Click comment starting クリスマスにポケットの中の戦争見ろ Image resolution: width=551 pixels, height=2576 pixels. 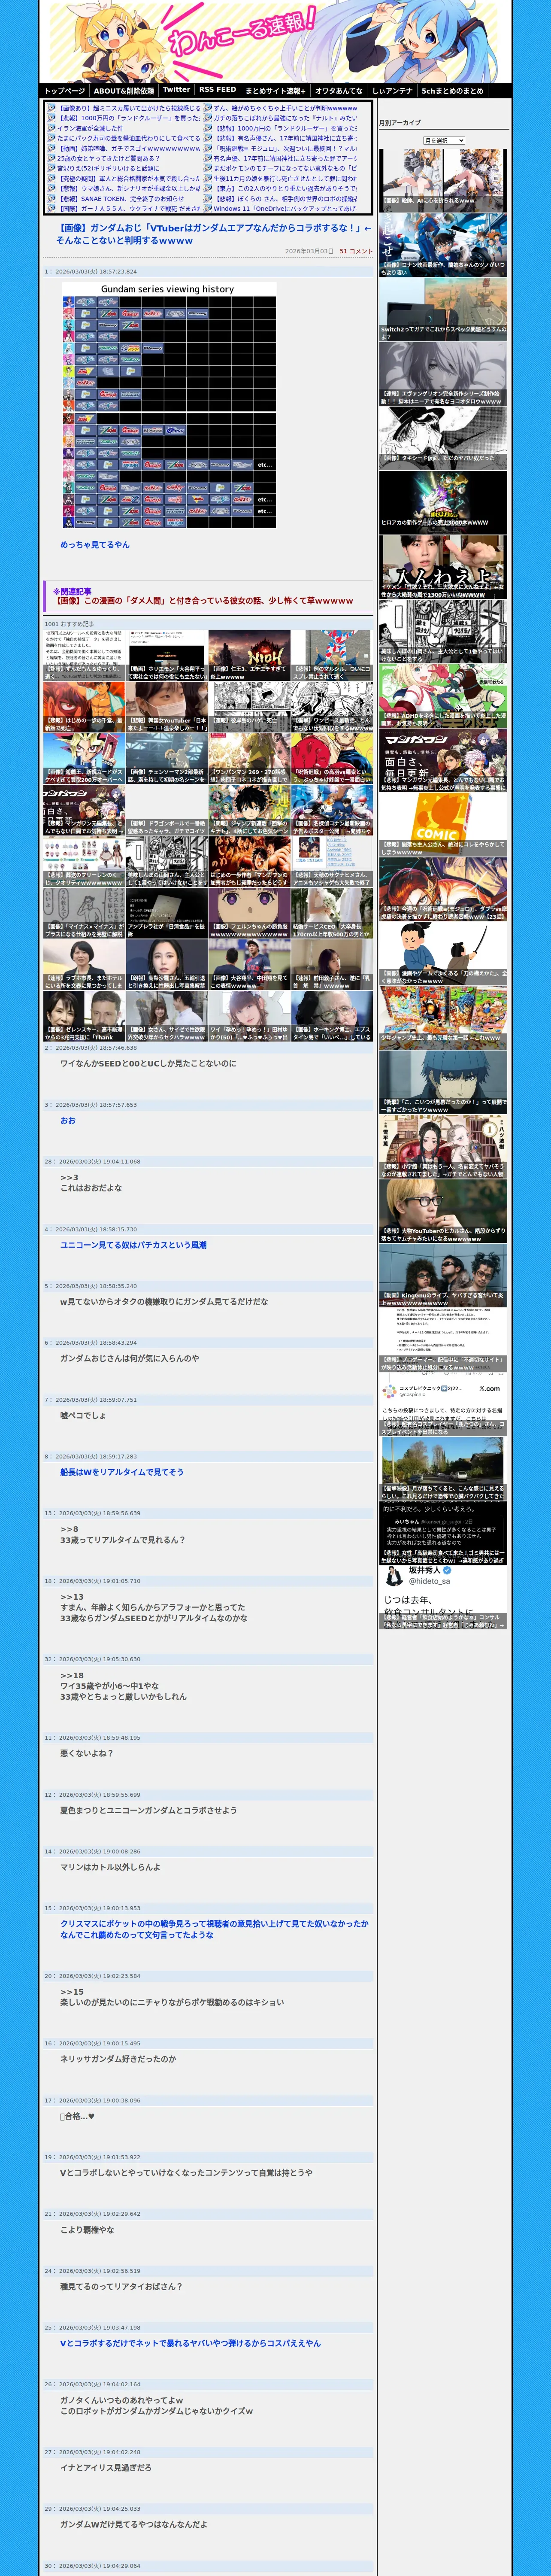pyautogui.click(x=214, y=1929)
